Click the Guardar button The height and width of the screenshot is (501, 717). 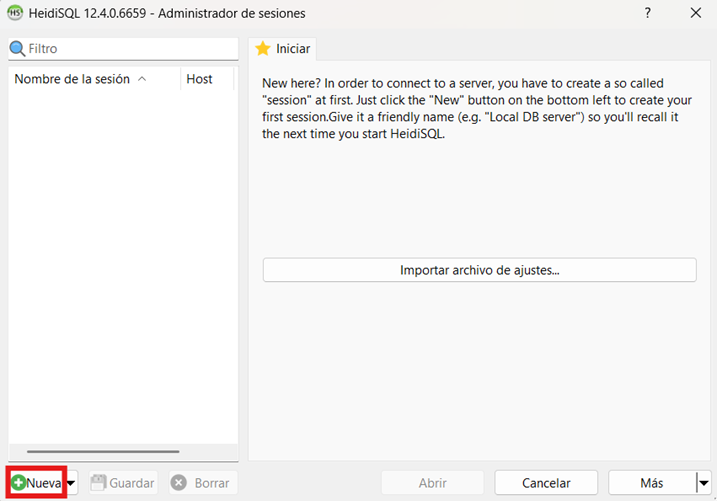(123, 483)
